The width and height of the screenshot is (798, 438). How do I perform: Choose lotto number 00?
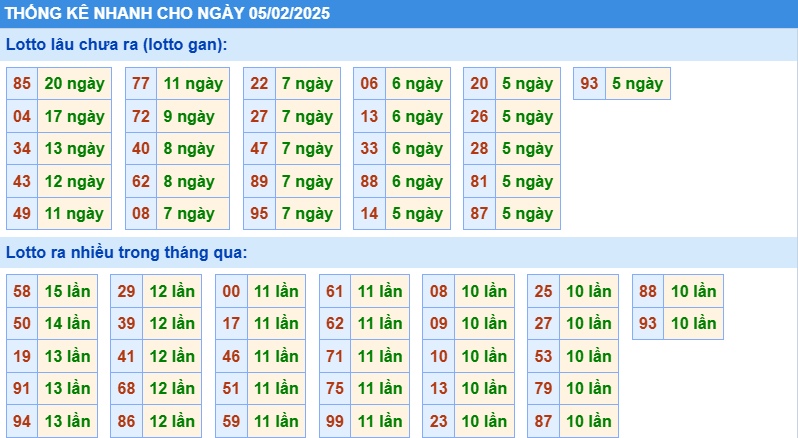coord(231,292)
